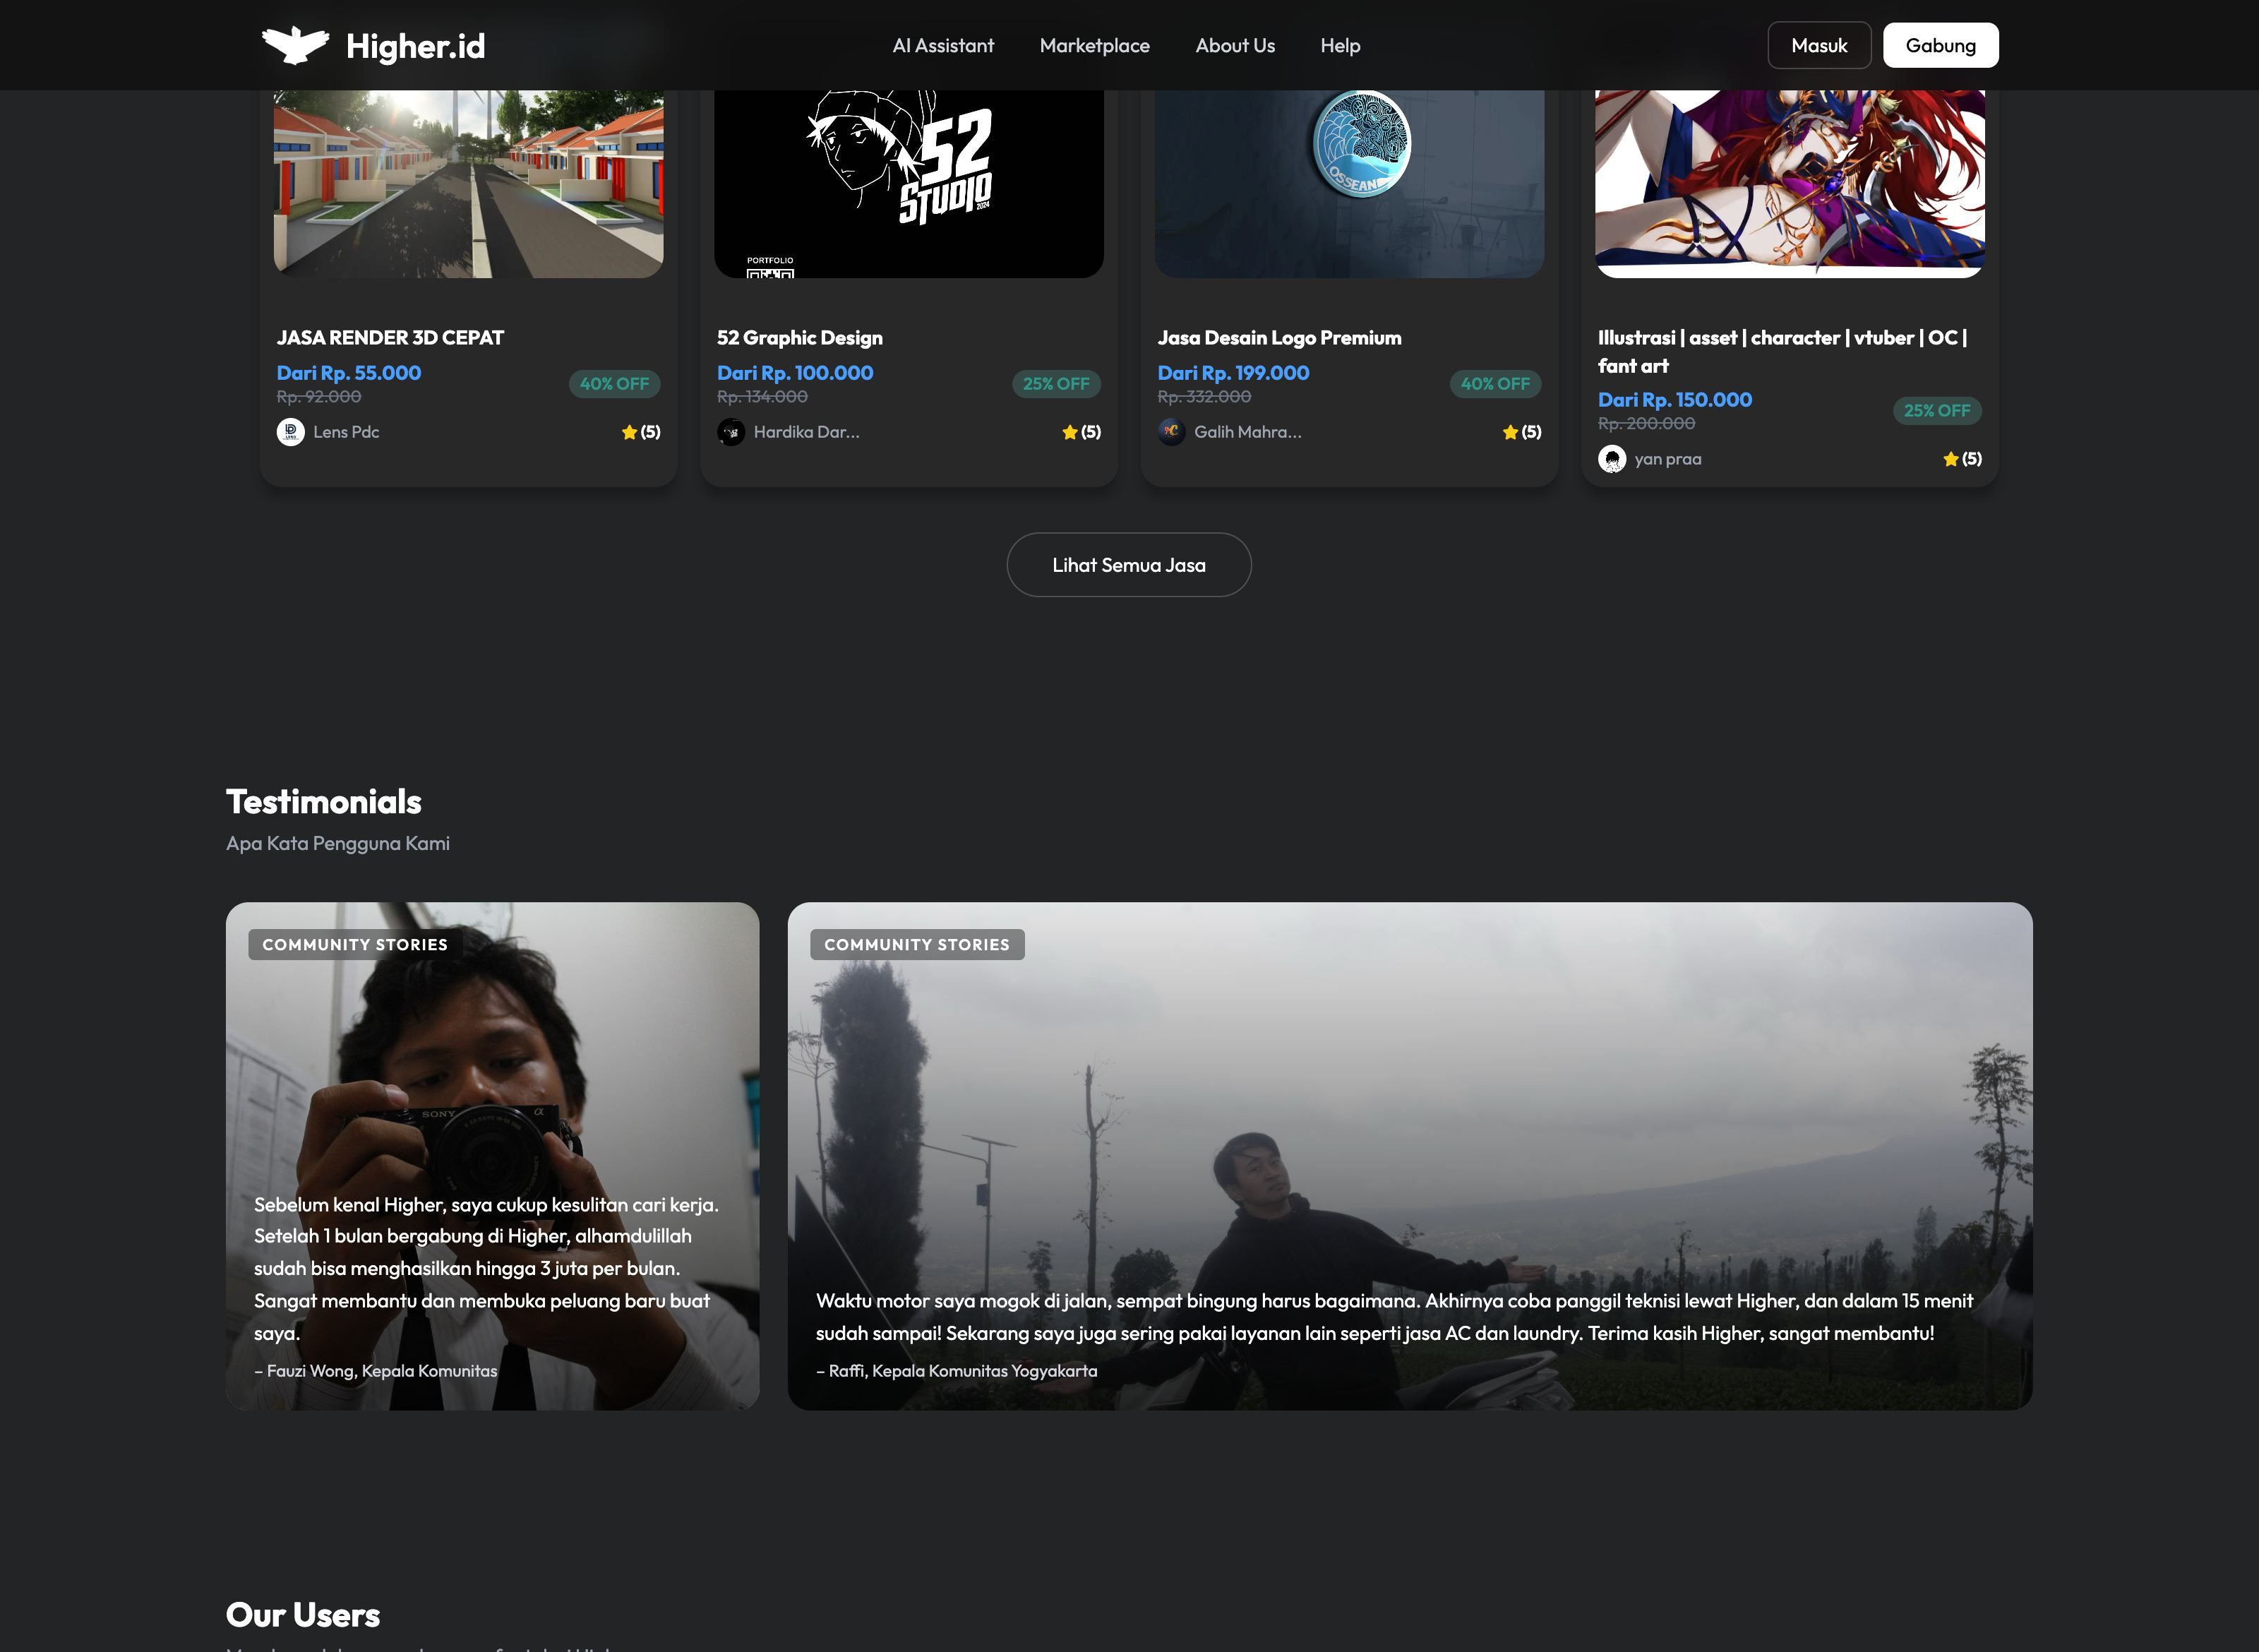Viewport: 2259px width, 1652px height.
Task: Click the Dari Rp. 100.000 price
Action: [795, 373]
